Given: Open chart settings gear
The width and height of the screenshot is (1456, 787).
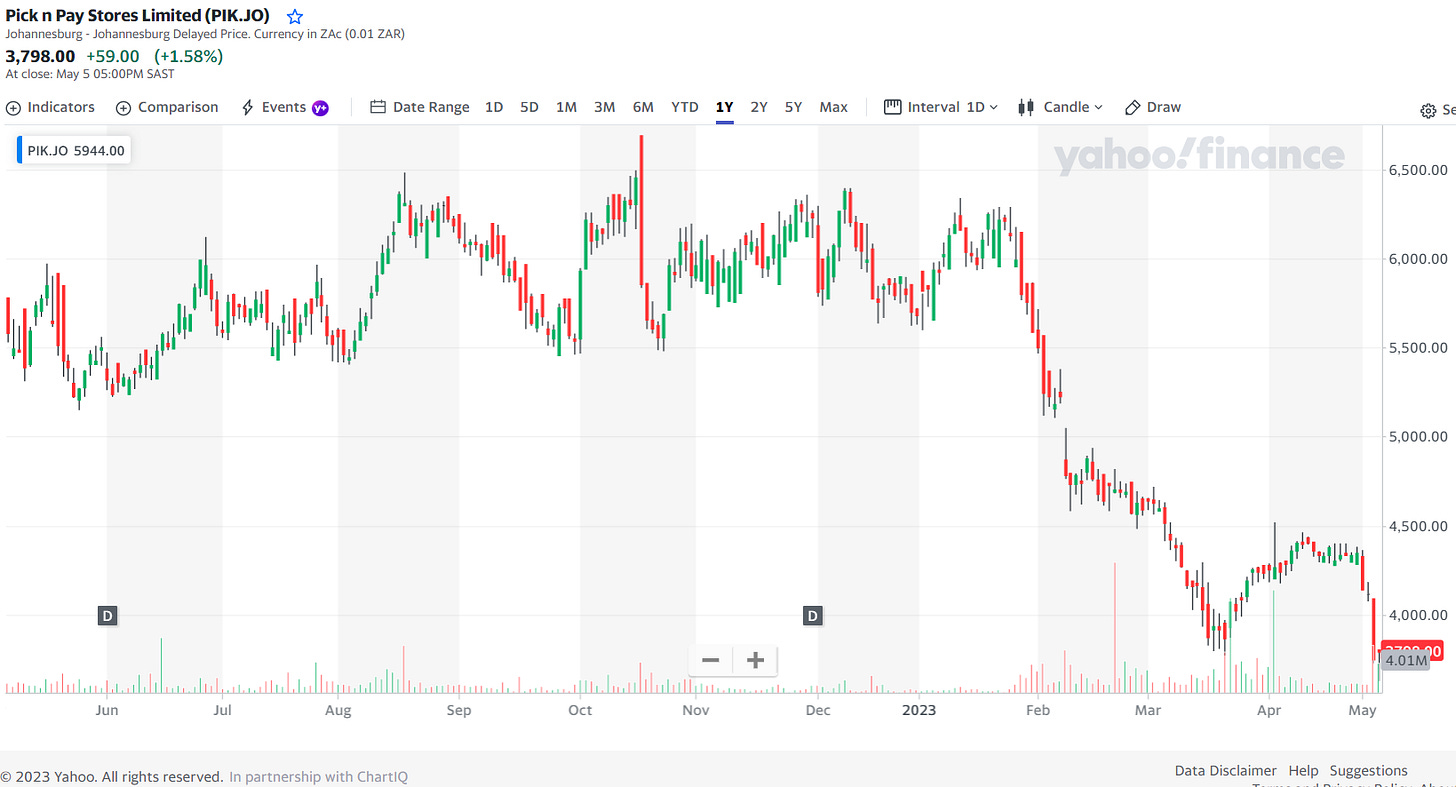Looking at the screenshot, I should pyautogui.click(x=1428, y=111).
